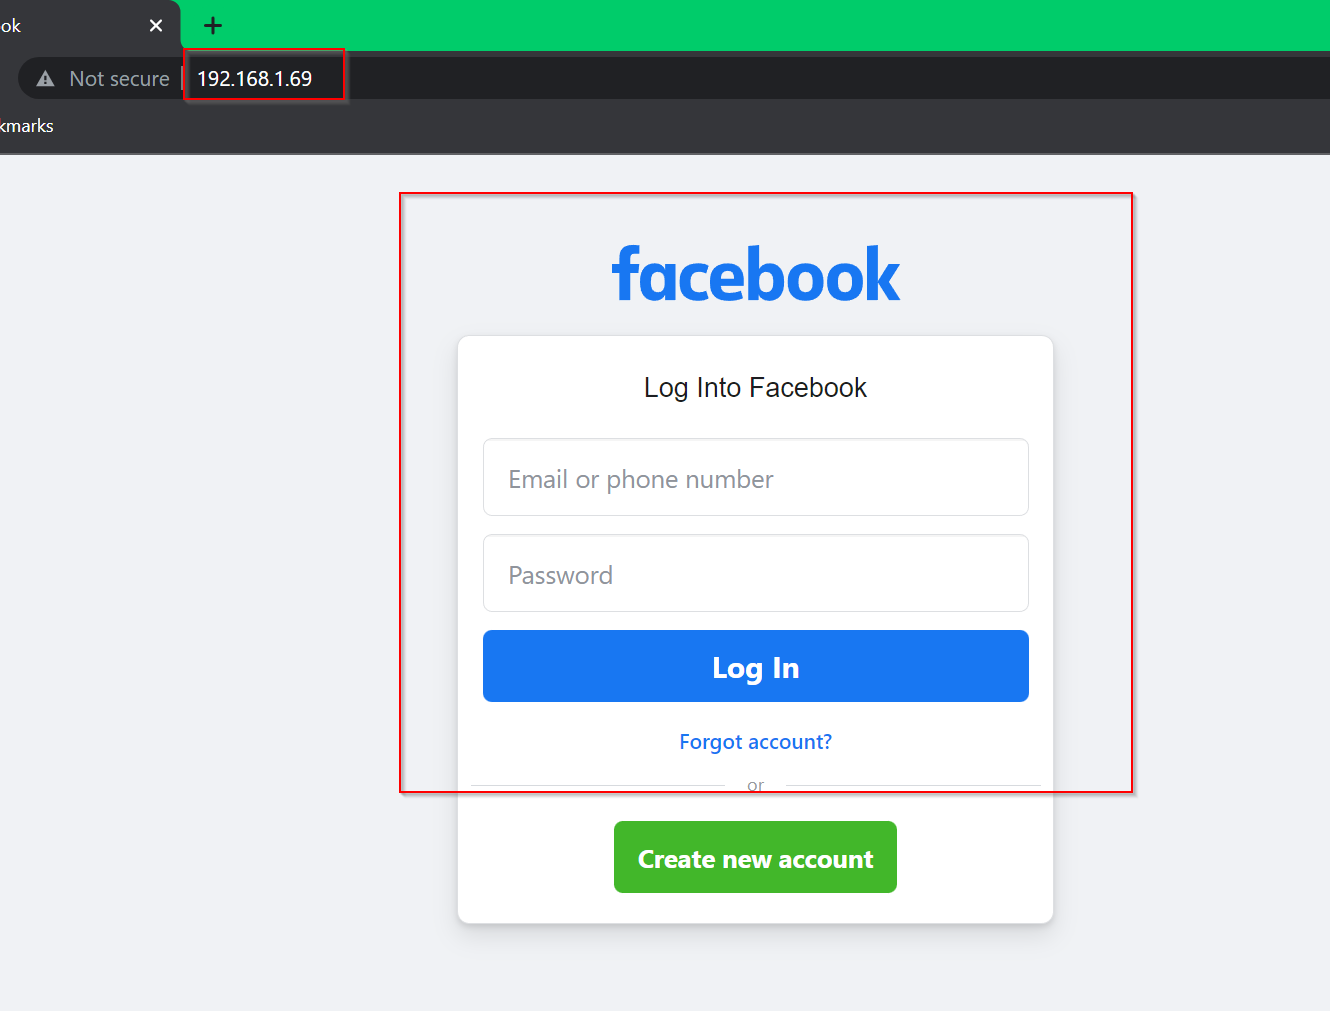Viewport: 1330px width, 1011px height.
Task: Click the warning triangle security icon
Action: click(45, 79)
